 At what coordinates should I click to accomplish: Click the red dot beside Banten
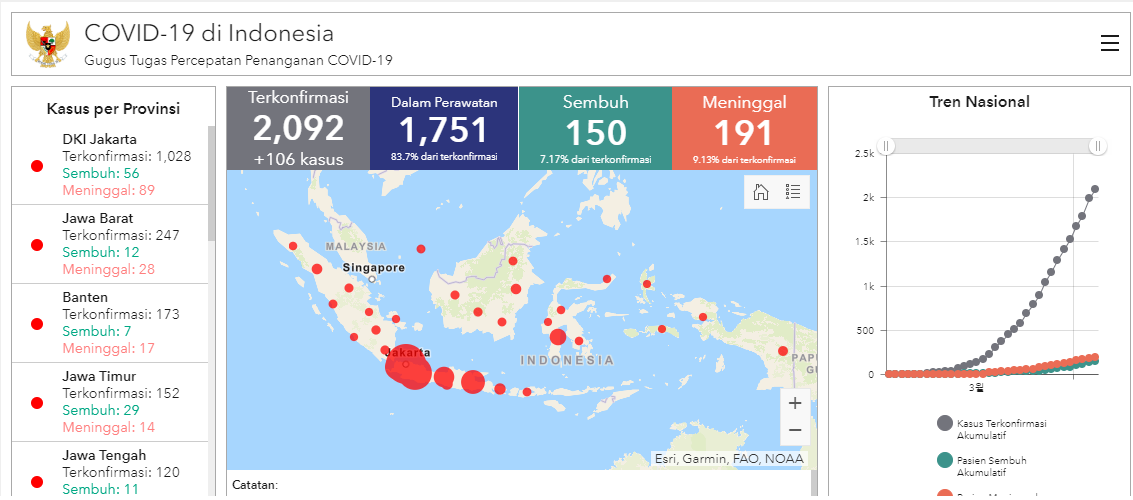tap(37, 324)
